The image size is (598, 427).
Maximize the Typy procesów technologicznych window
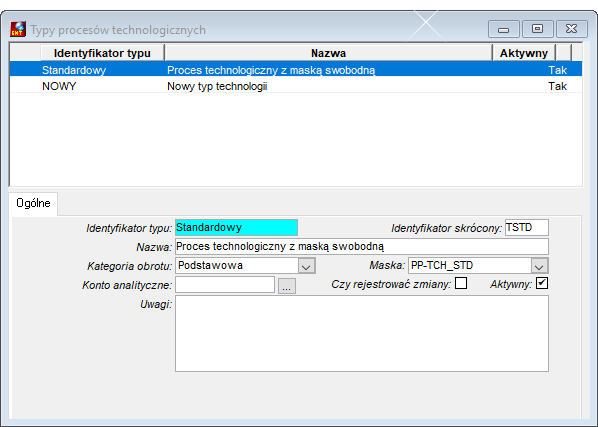537,29
